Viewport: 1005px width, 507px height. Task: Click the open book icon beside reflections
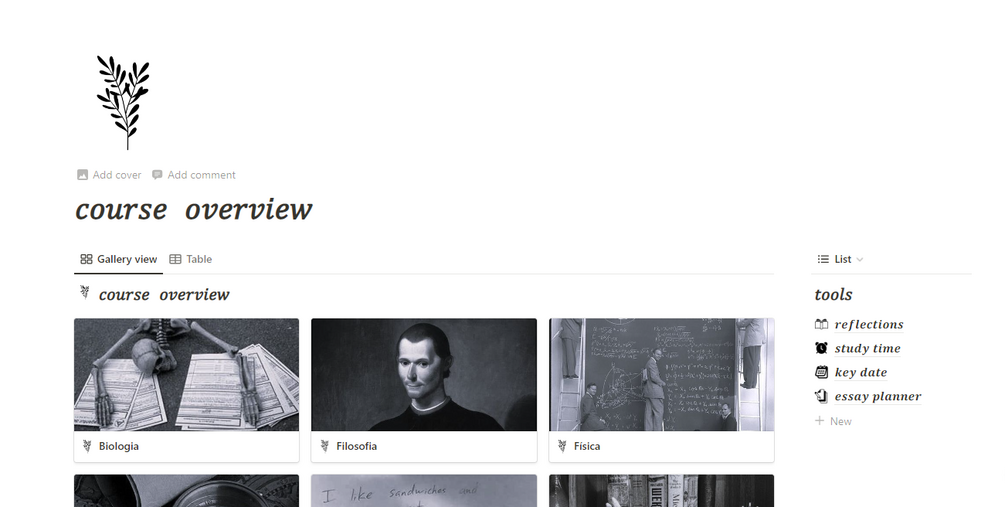(x=821, y=324)
